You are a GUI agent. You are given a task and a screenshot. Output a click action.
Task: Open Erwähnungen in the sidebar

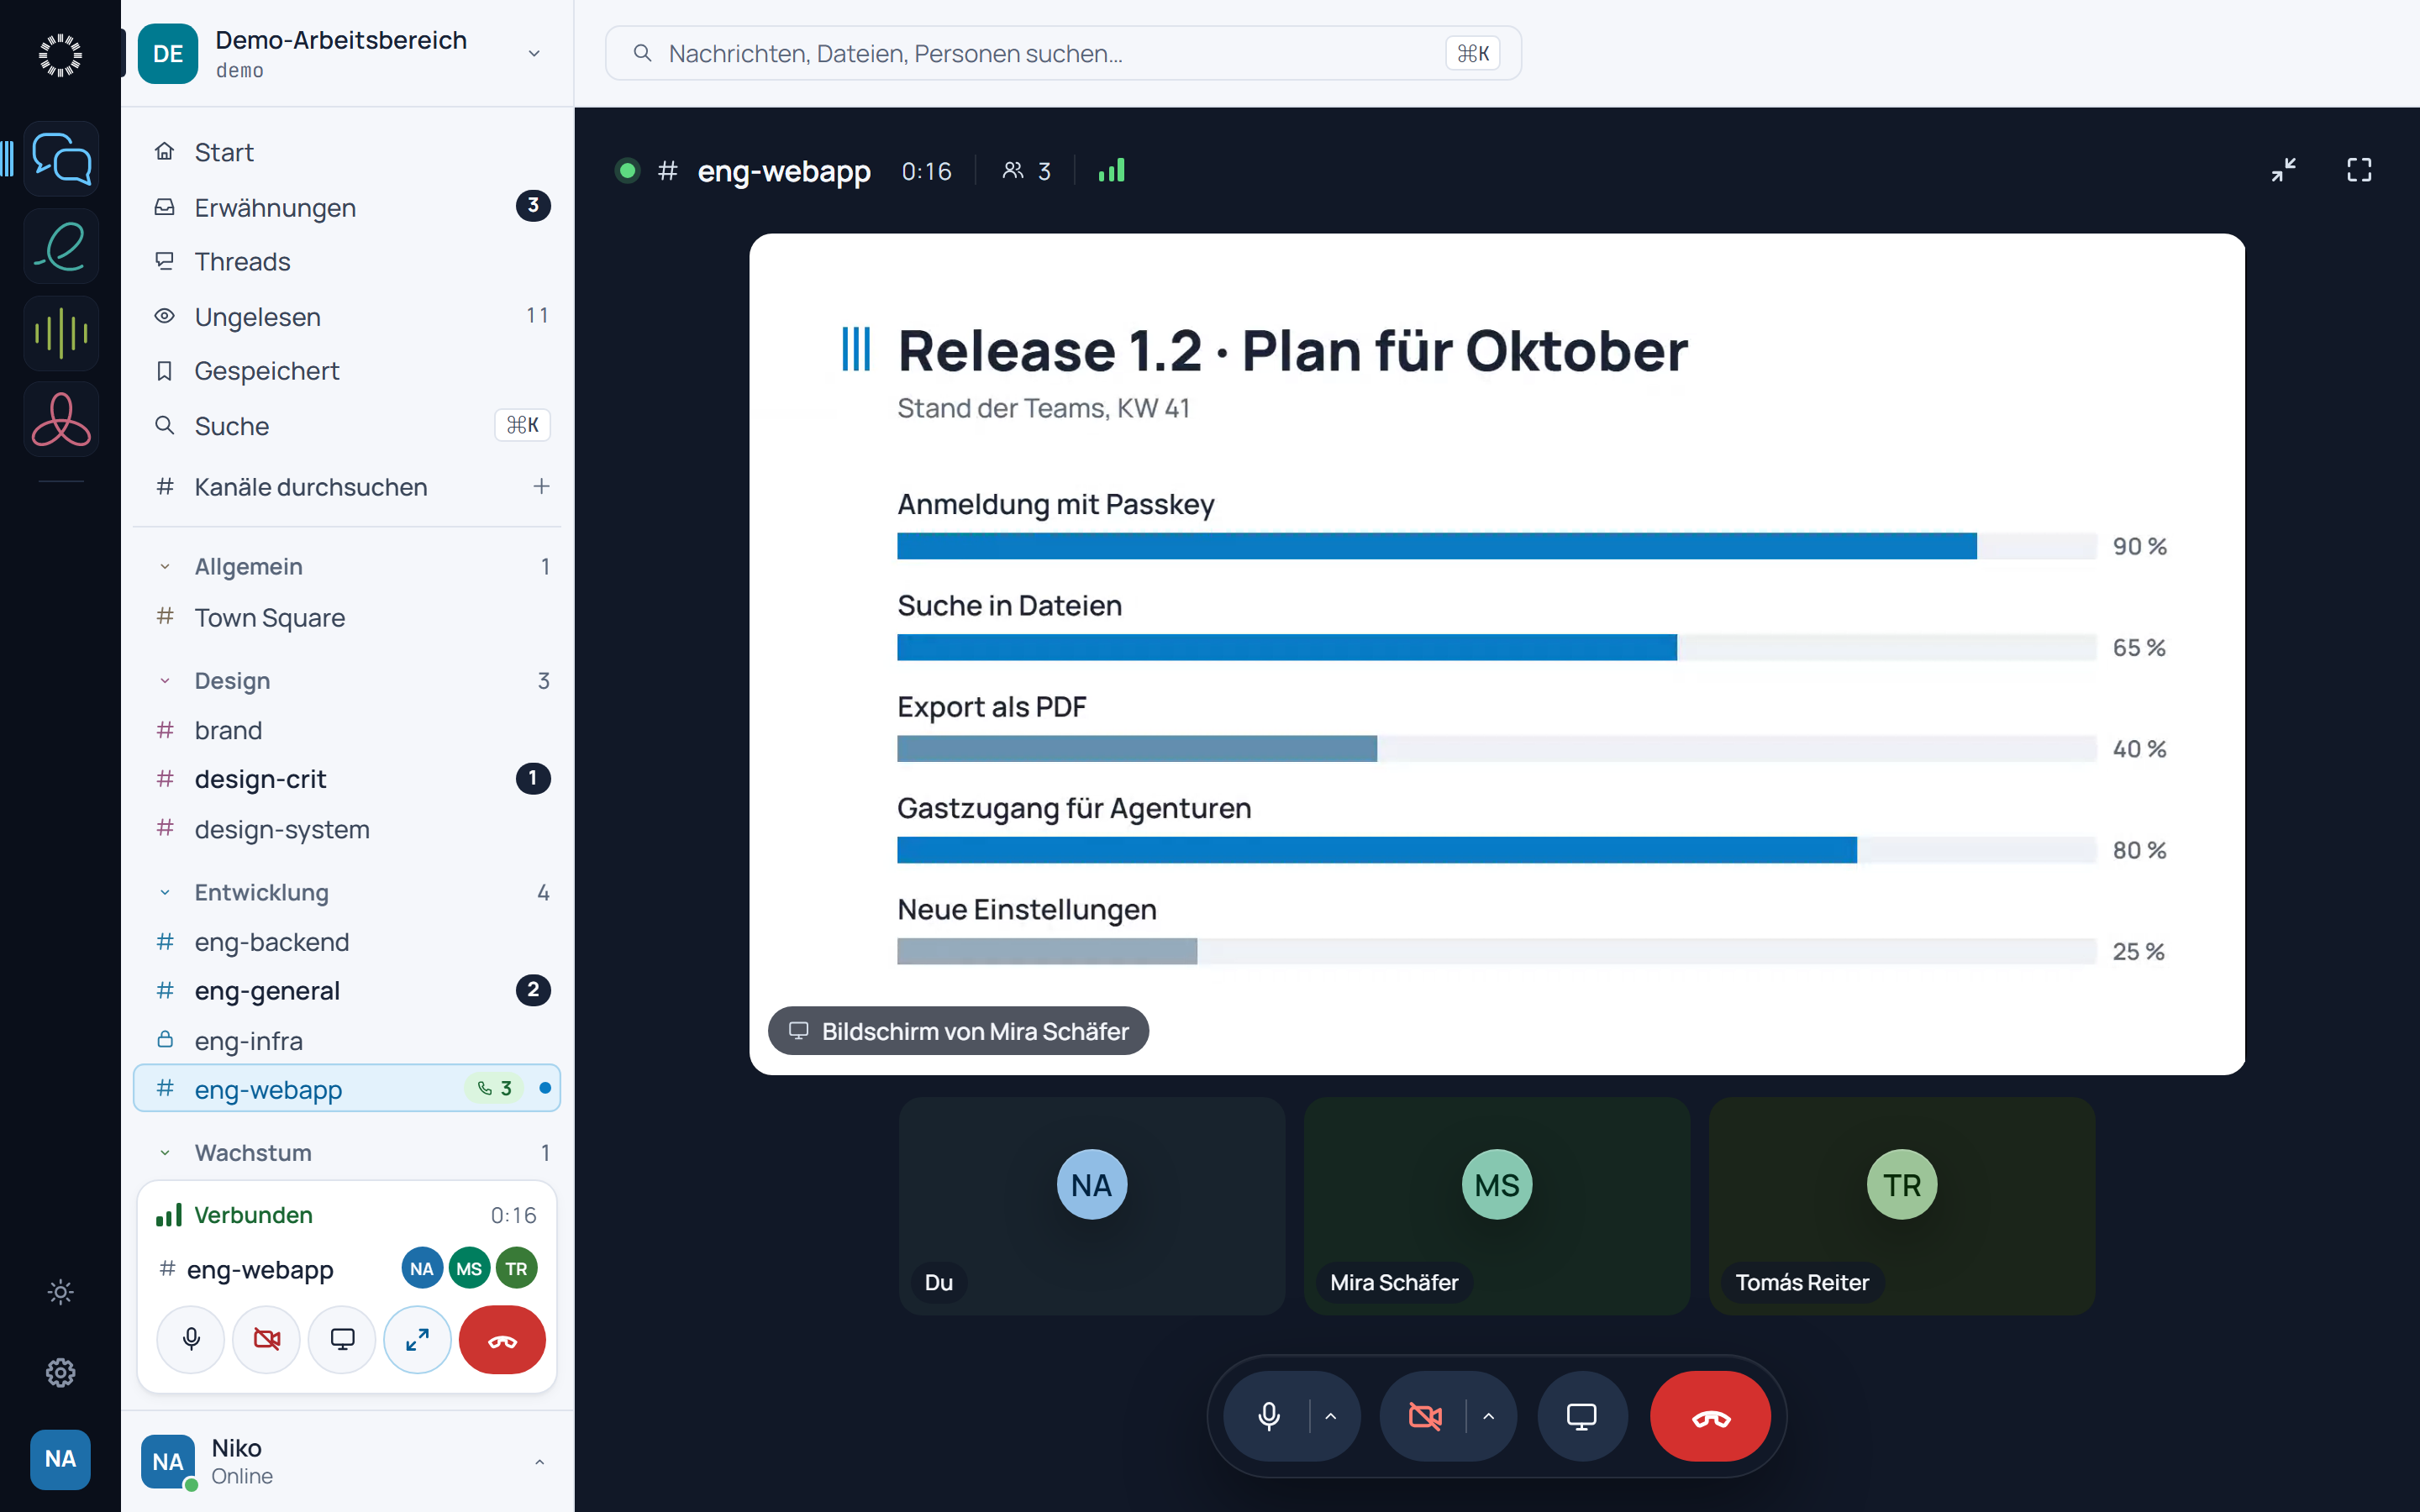[347, 207]
